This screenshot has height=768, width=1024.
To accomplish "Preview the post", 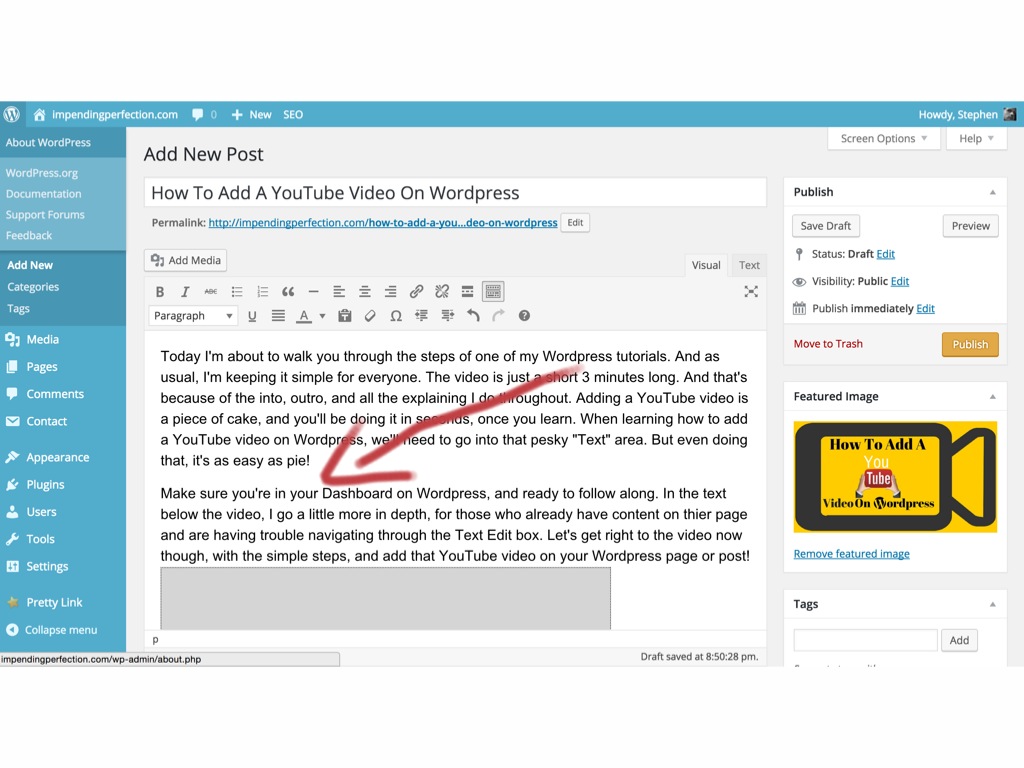I will pos(970,226).
